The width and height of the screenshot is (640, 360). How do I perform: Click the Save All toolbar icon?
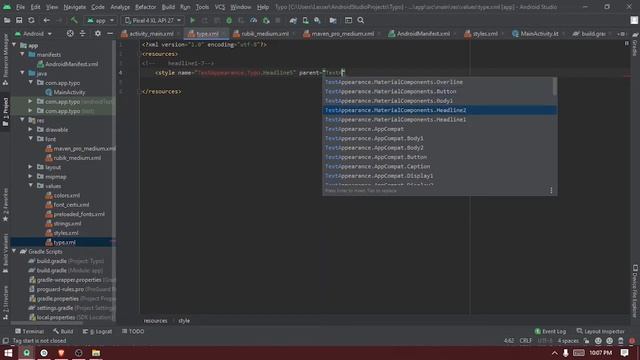[x=19, y=20]
